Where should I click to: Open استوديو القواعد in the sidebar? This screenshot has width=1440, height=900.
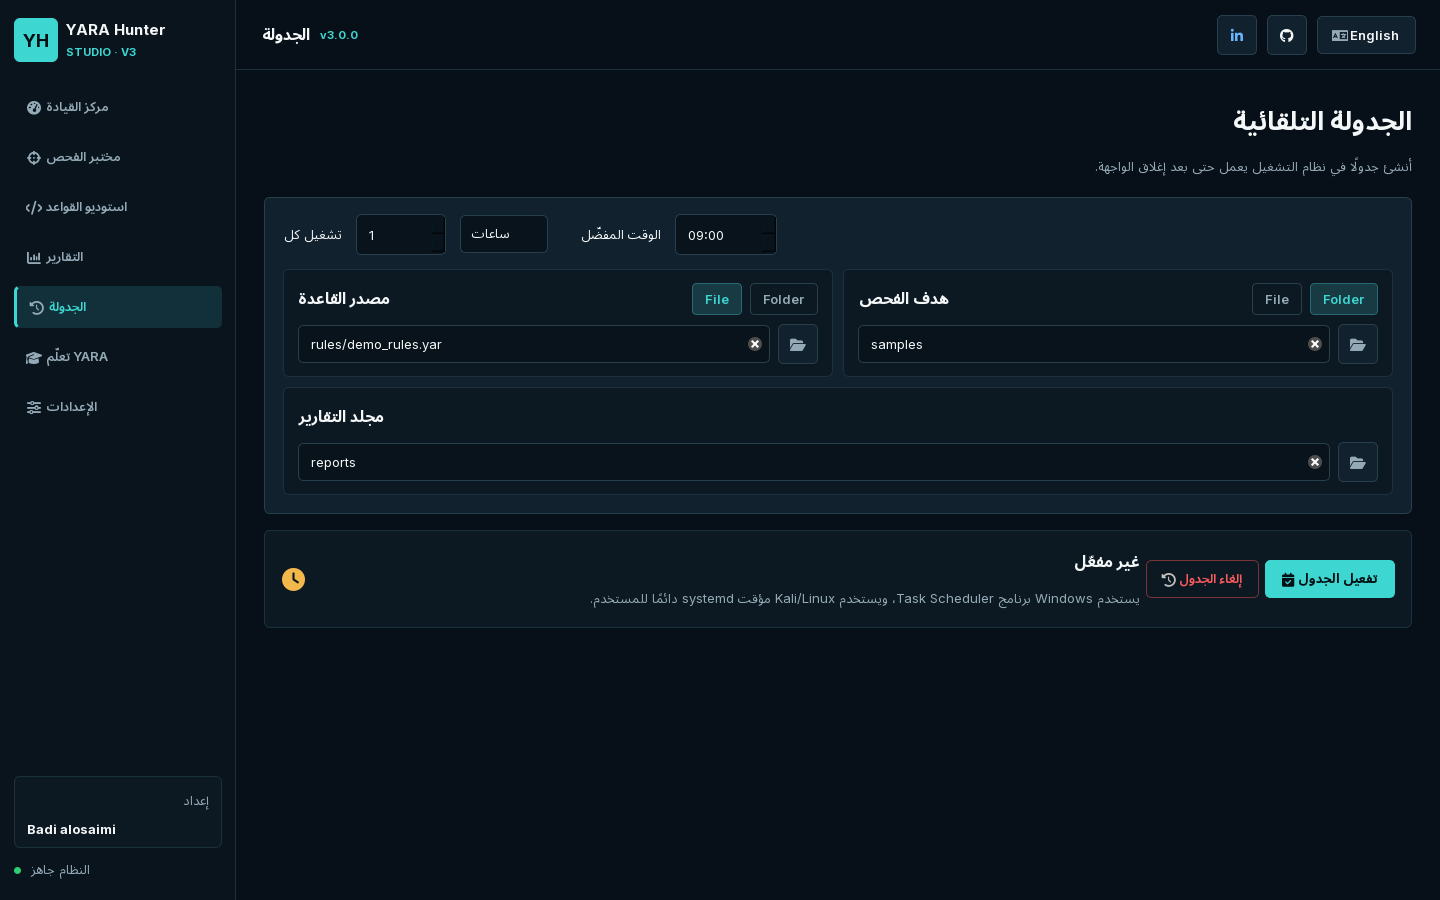click(x=118, y=207)
